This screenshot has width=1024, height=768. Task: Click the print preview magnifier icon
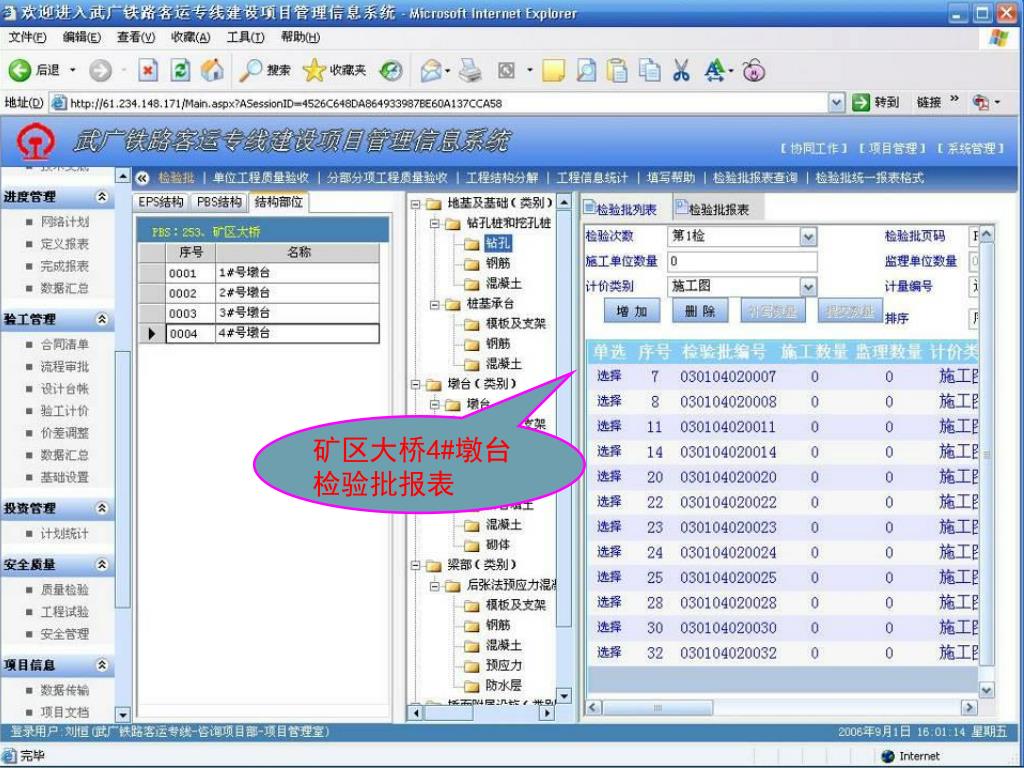click(586, 70)
